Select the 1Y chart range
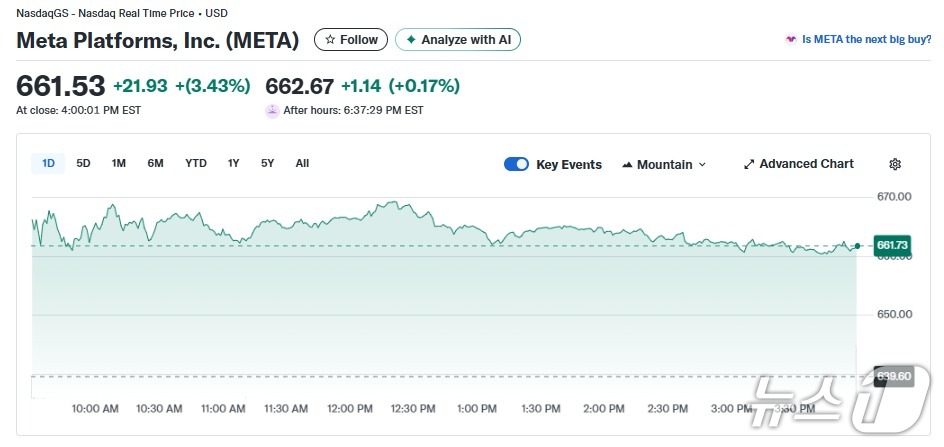This screenshot has height=447, width=944. (233, 163)
